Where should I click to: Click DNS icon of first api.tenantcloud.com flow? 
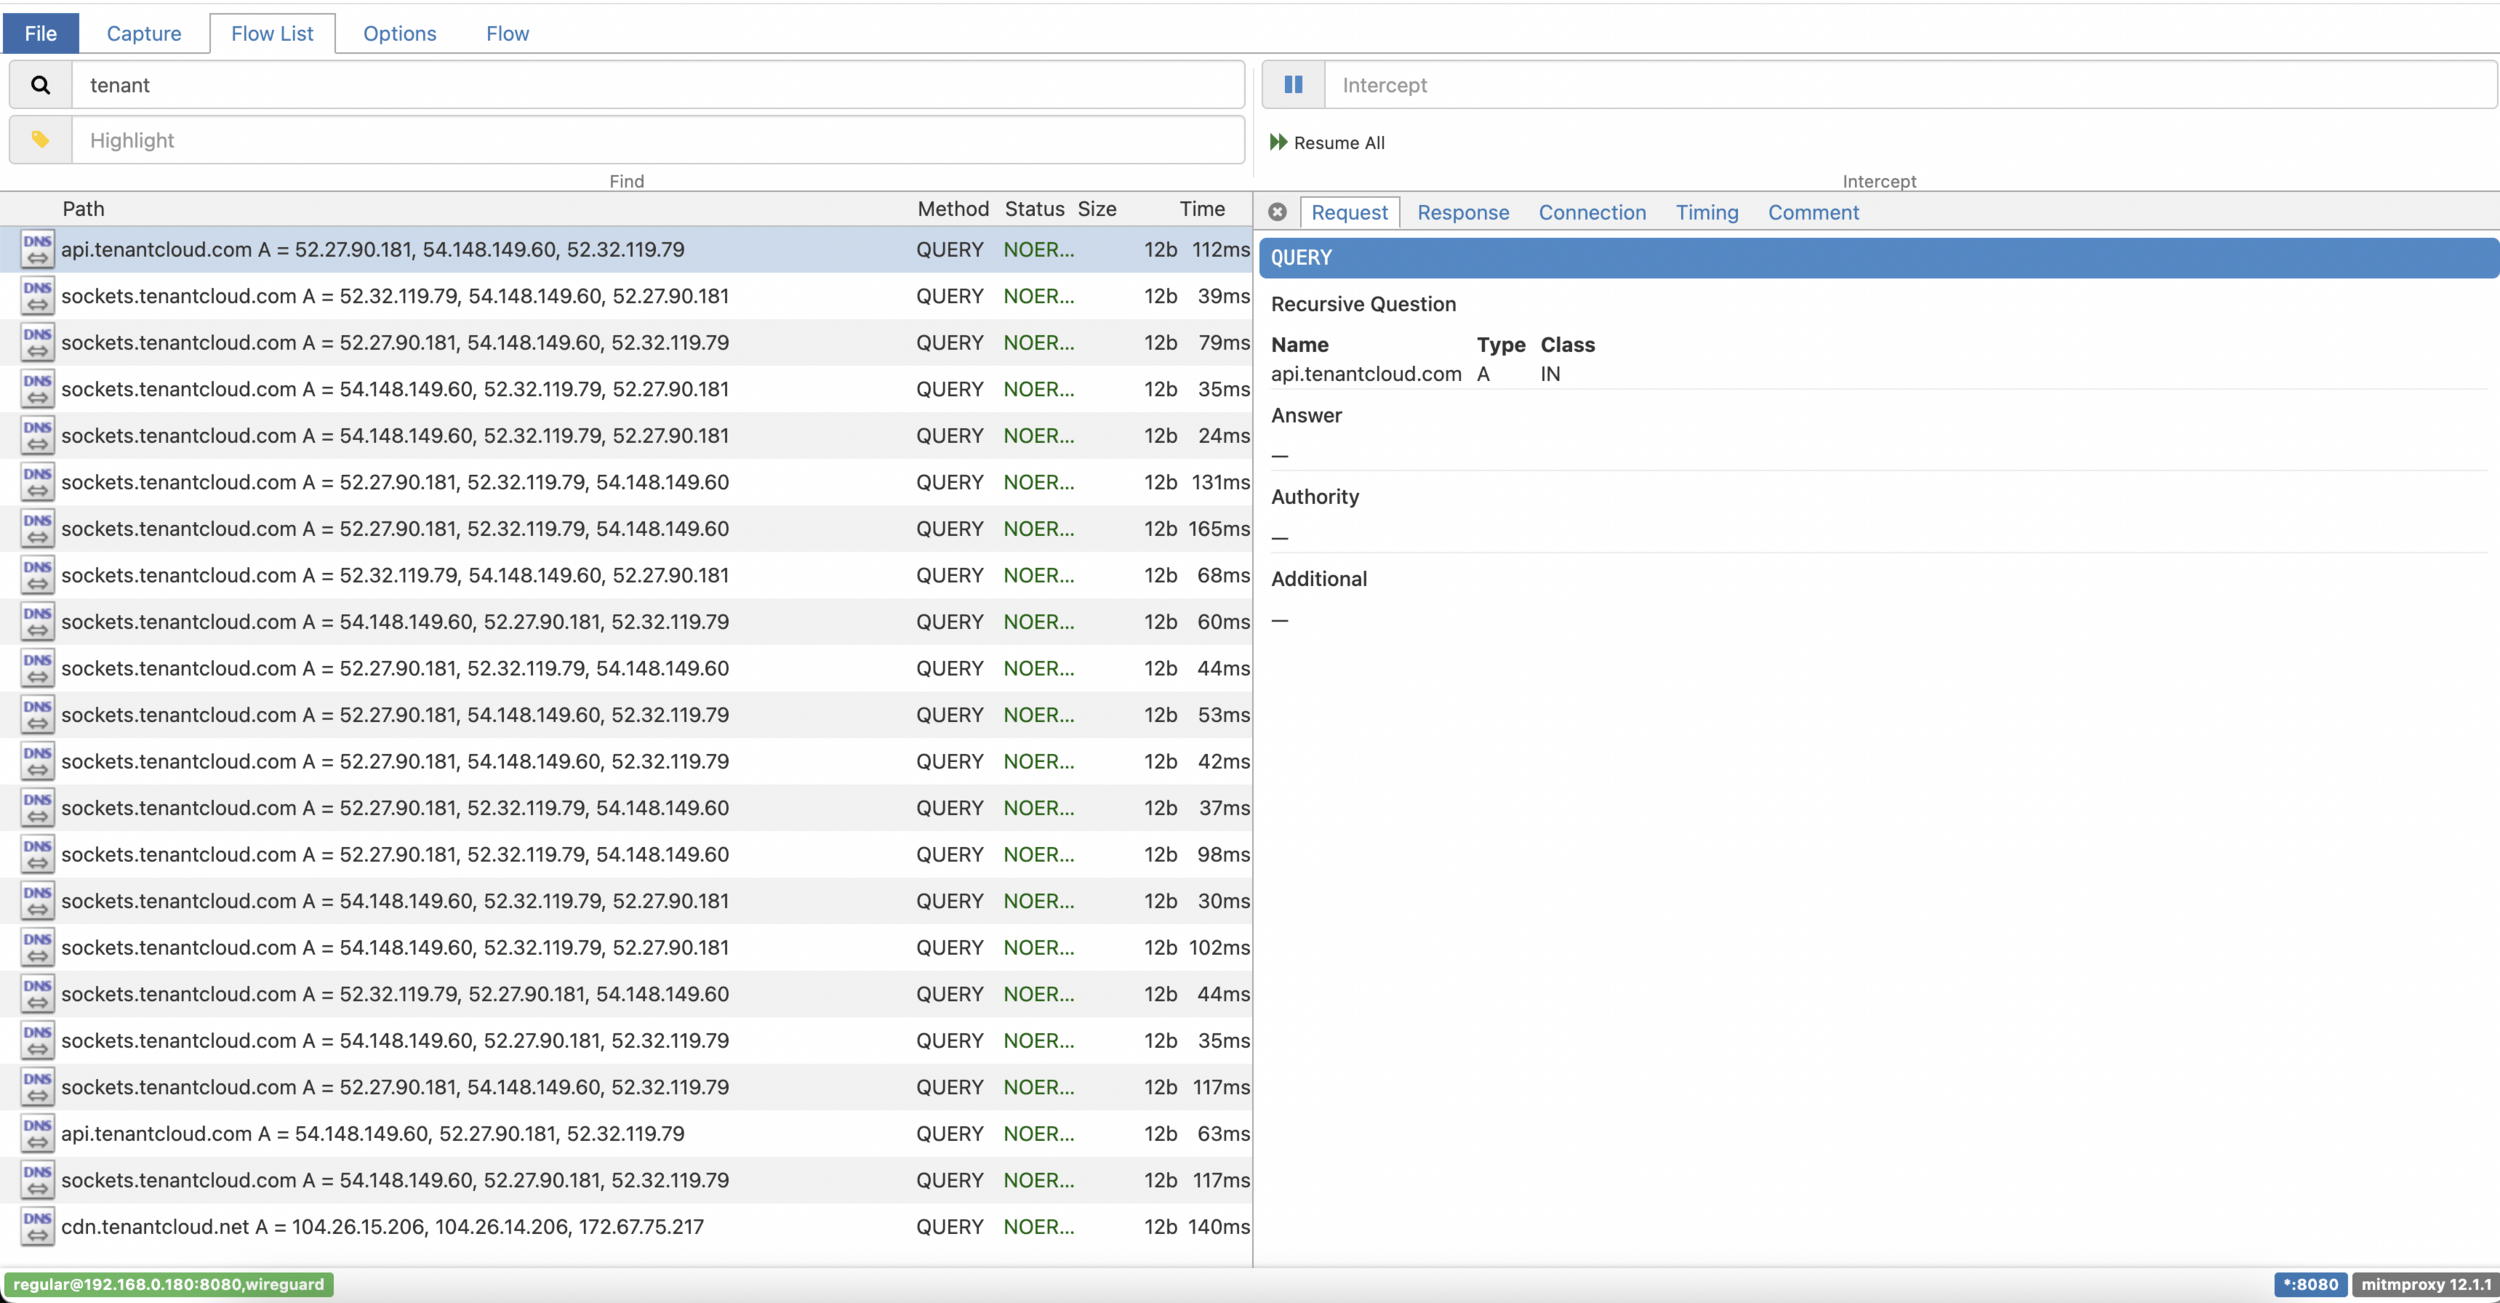coord(37,250)
